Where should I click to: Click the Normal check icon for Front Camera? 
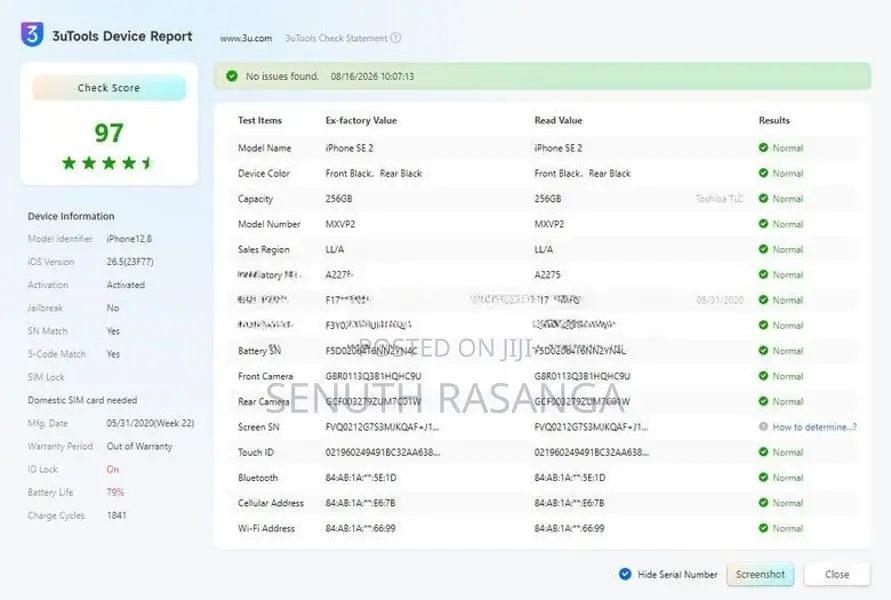pos(763,376)
